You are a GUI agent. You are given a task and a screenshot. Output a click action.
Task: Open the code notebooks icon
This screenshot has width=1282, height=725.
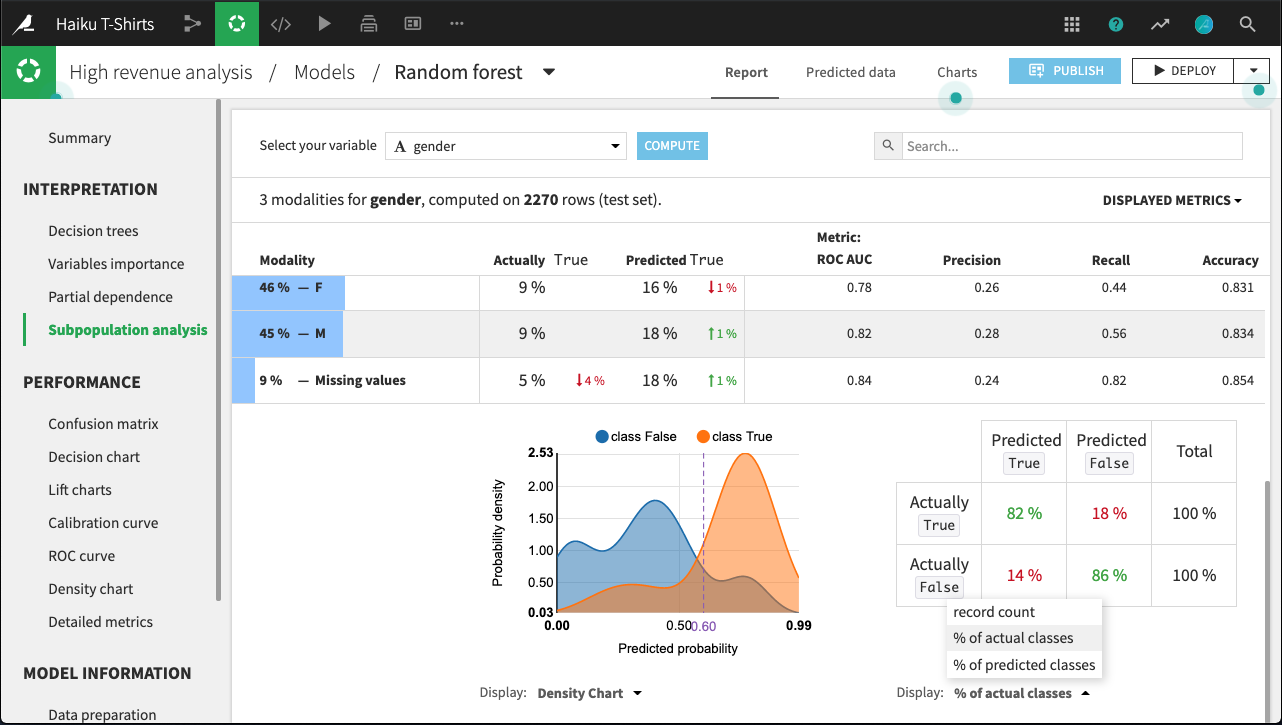(x=281, y=23)
